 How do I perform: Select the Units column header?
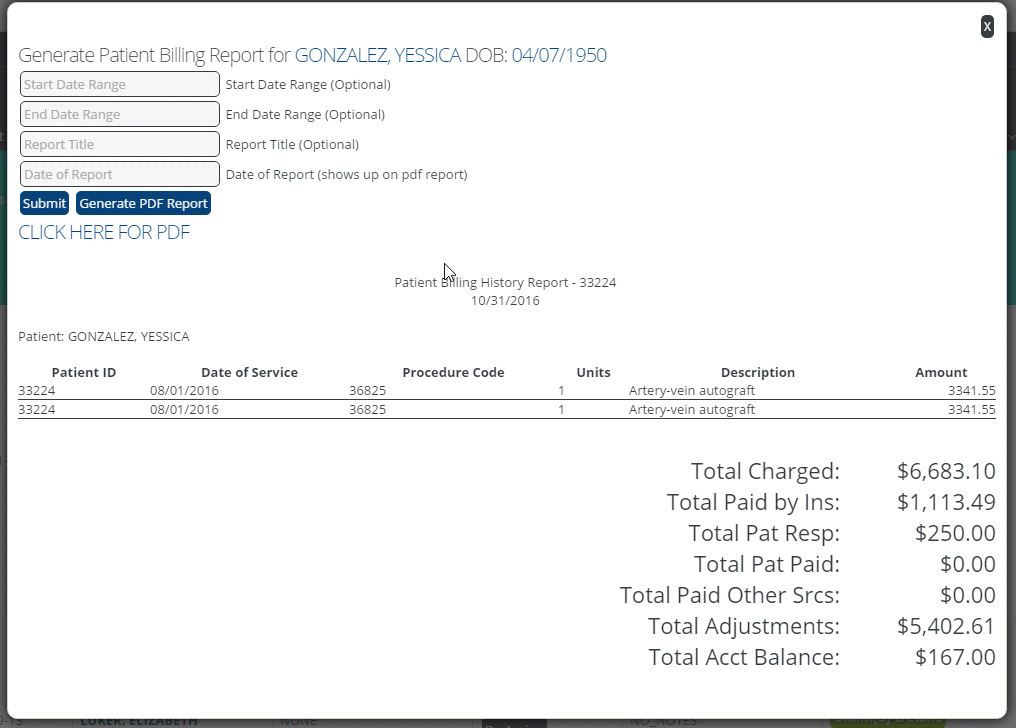coord(594,372)
